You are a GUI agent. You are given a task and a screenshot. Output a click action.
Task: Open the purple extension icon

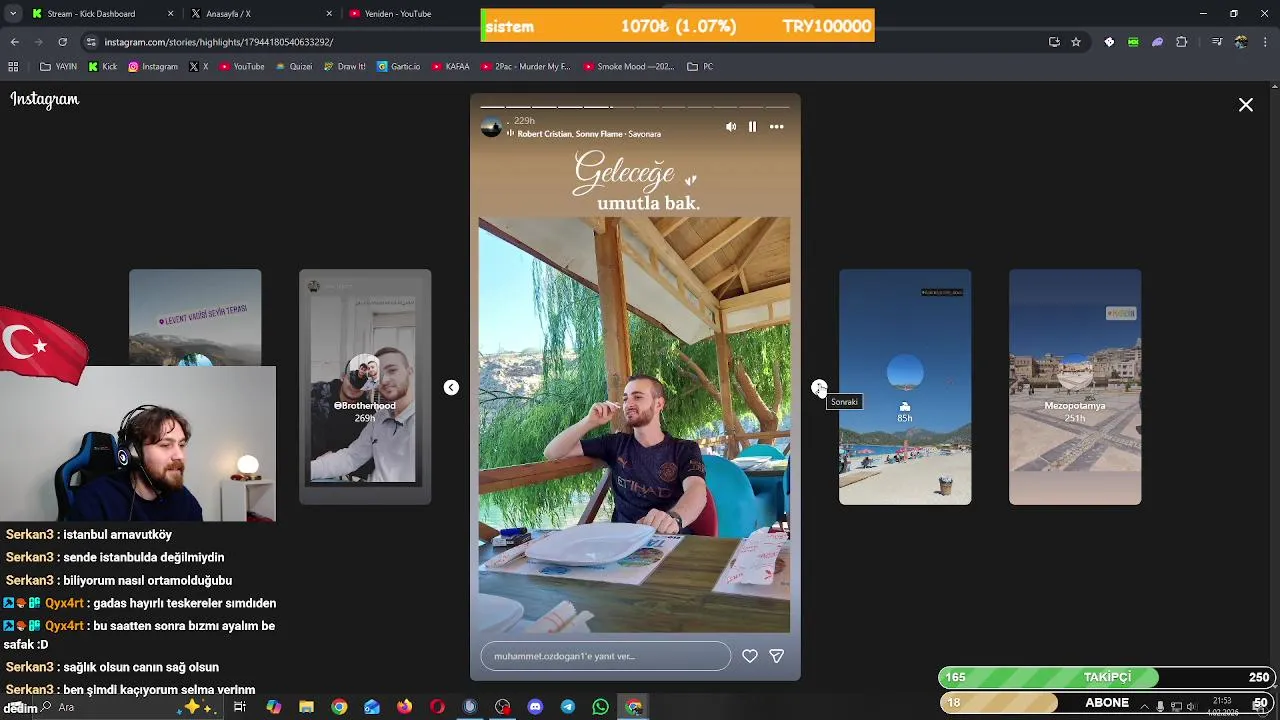(x=1157, y=42)
